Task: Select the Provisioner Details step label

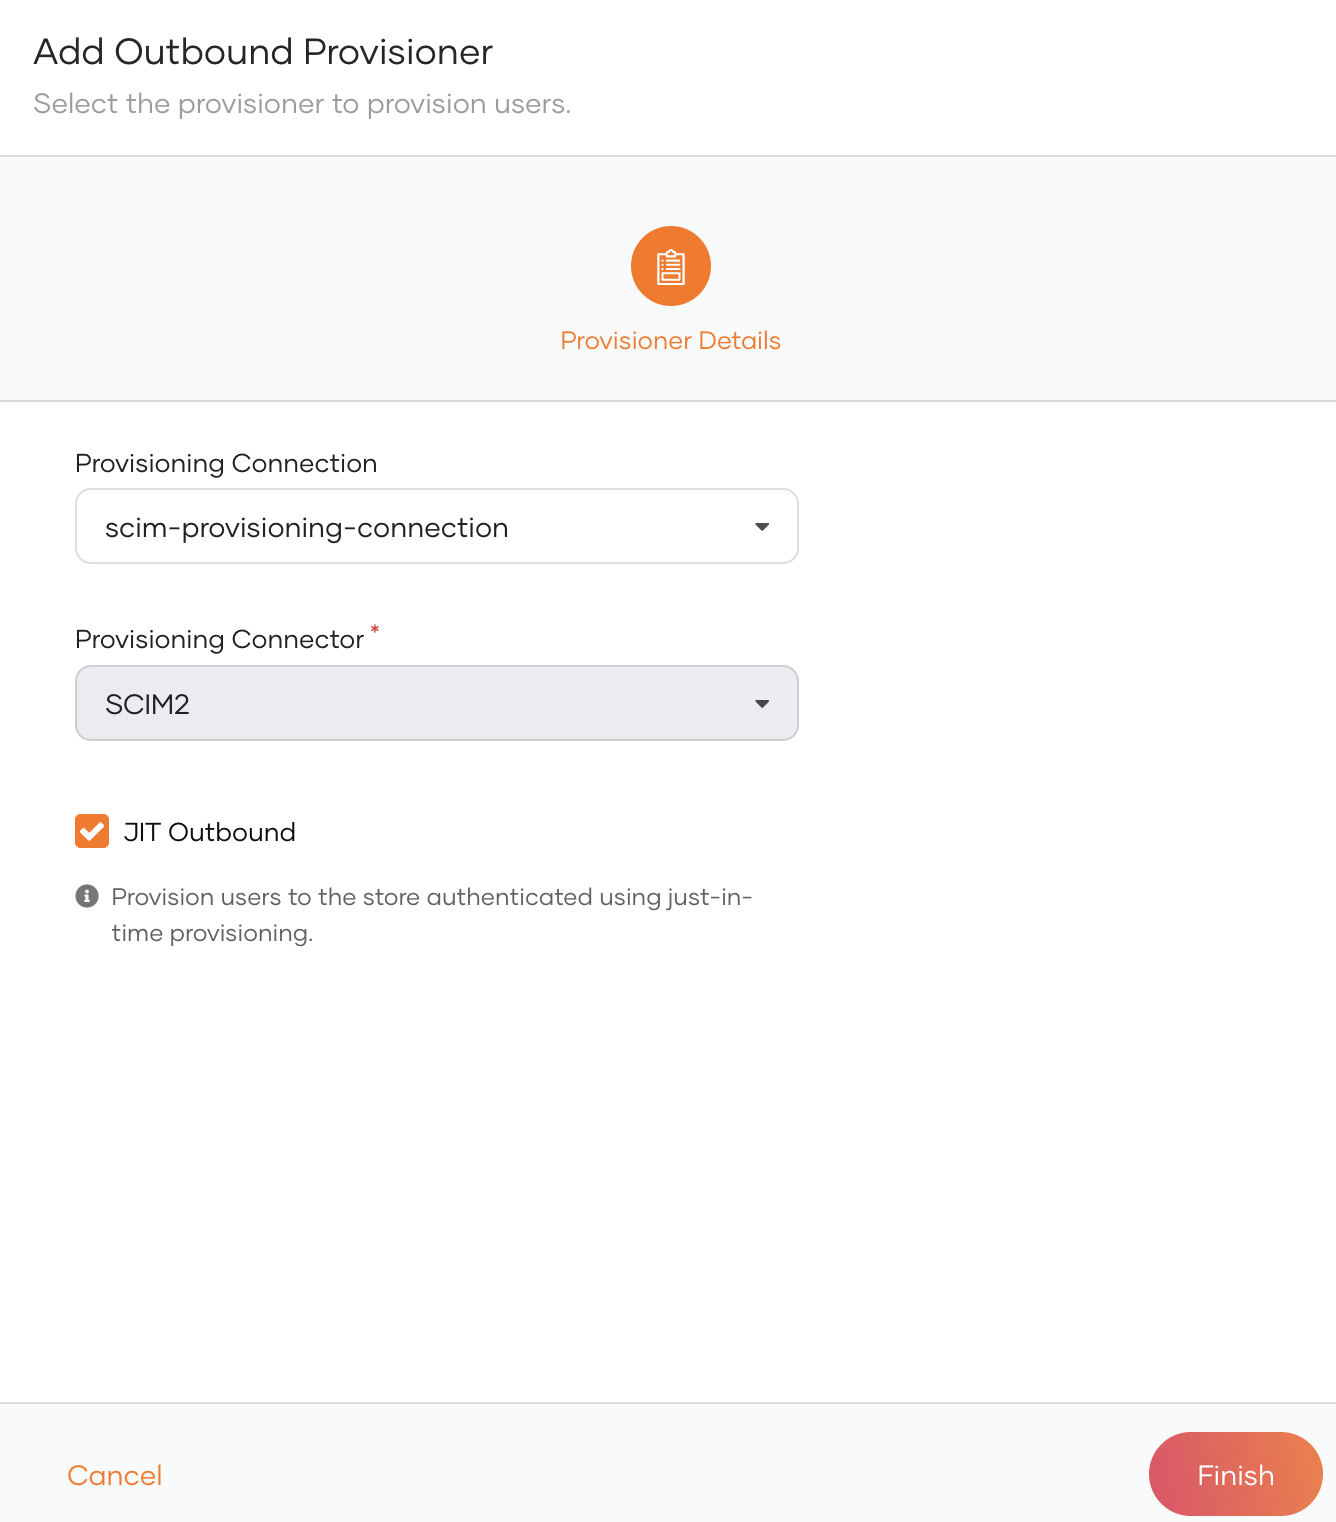Action: [670, 341]
